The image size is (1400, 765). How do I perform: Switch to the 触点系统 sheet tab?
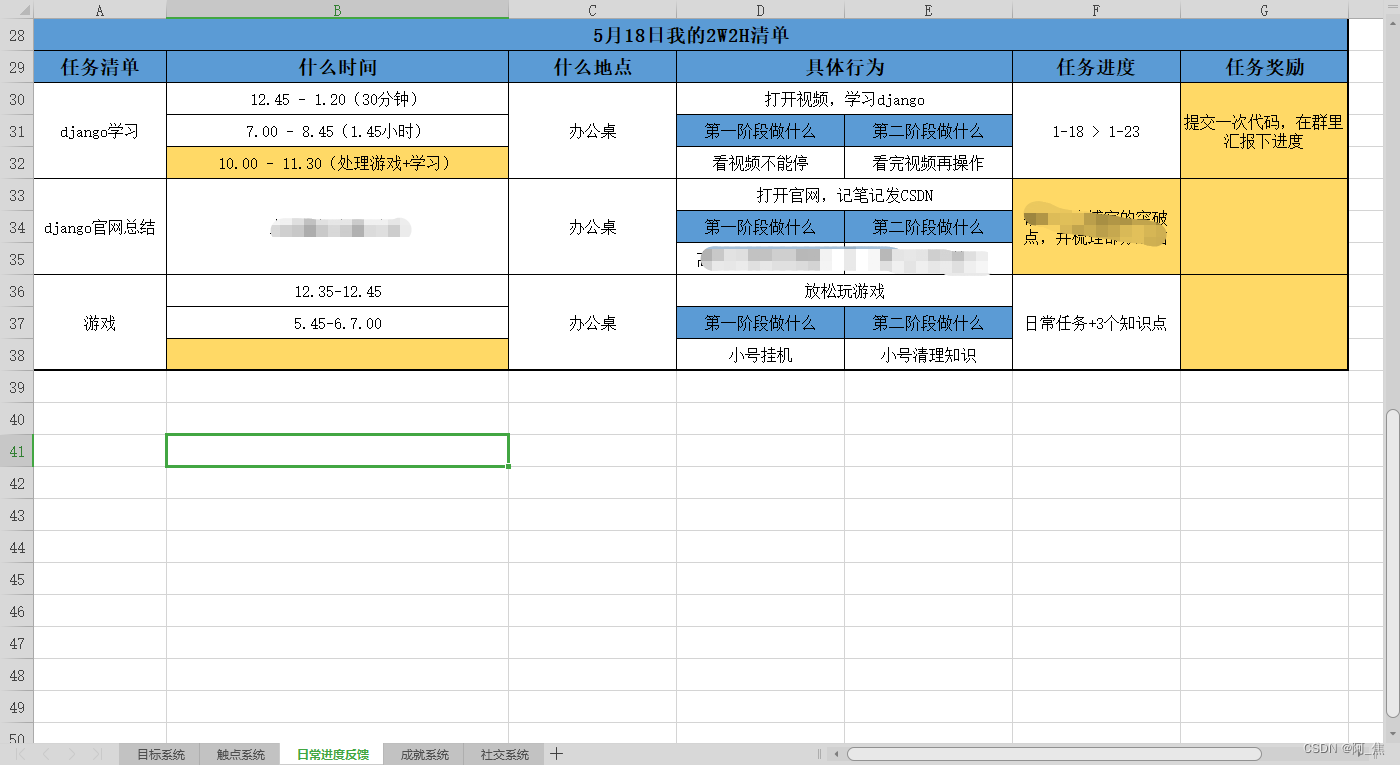240,755
